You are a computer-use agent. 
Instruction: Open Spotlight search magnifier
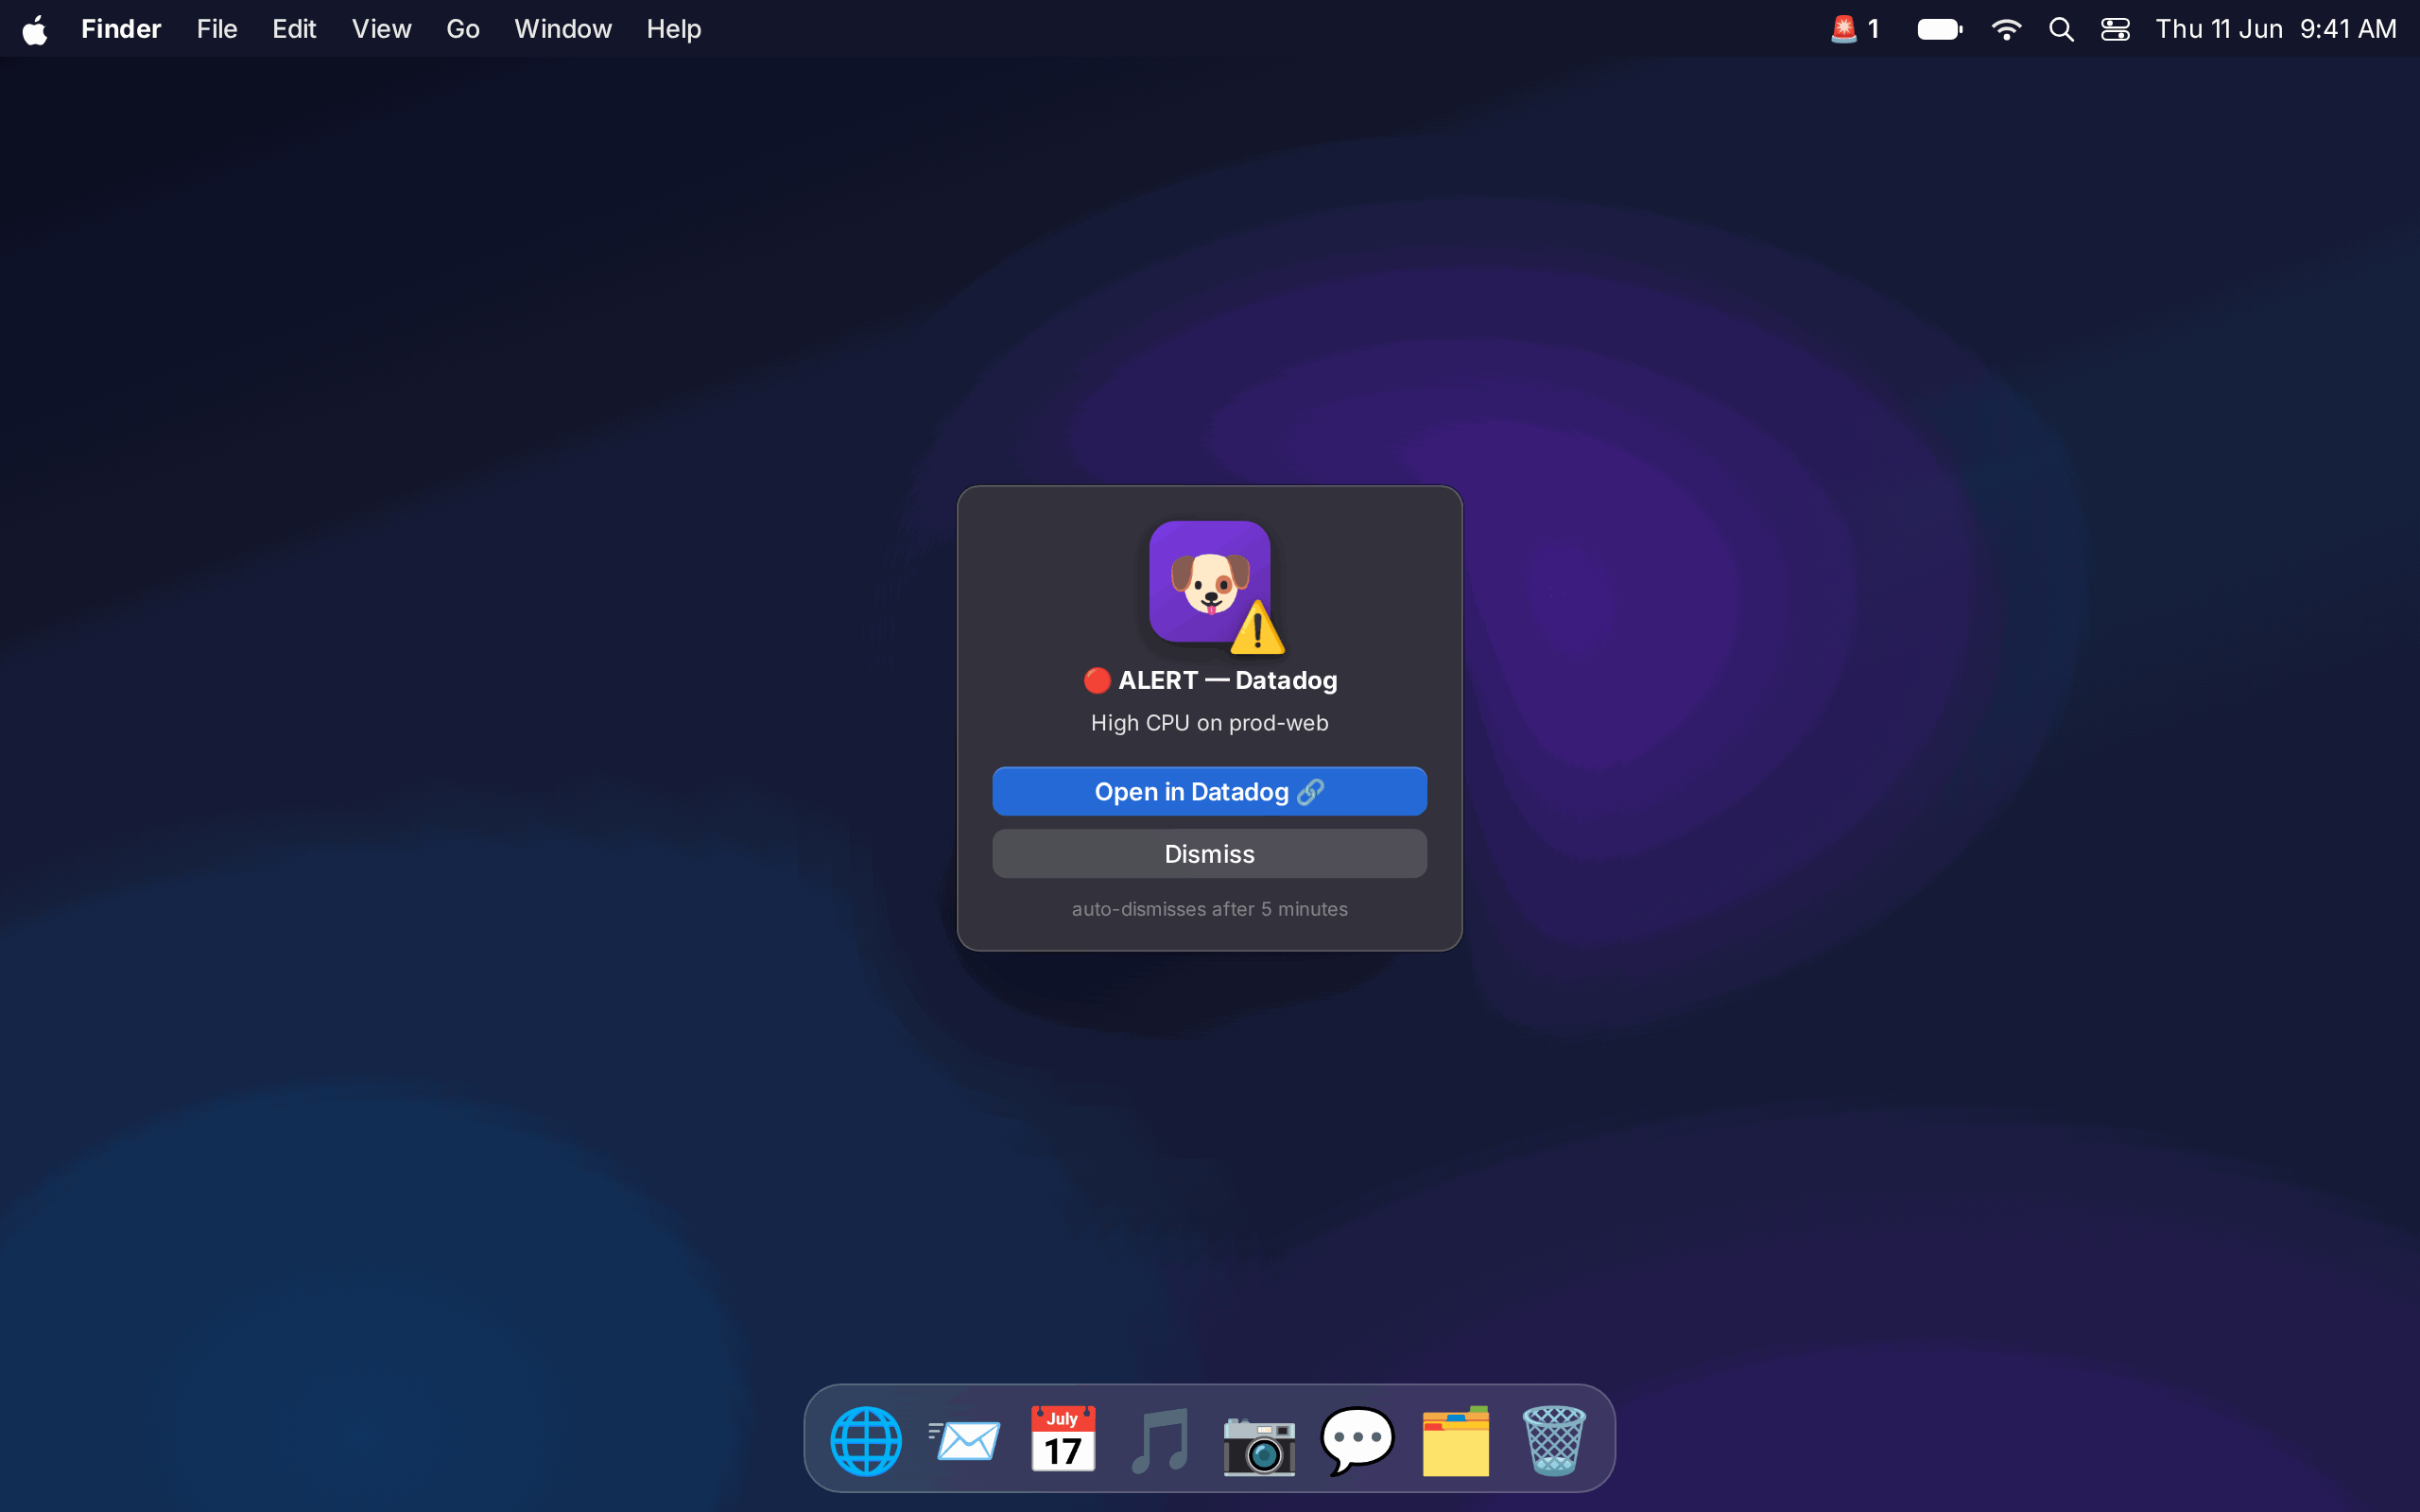point(2061,29)
